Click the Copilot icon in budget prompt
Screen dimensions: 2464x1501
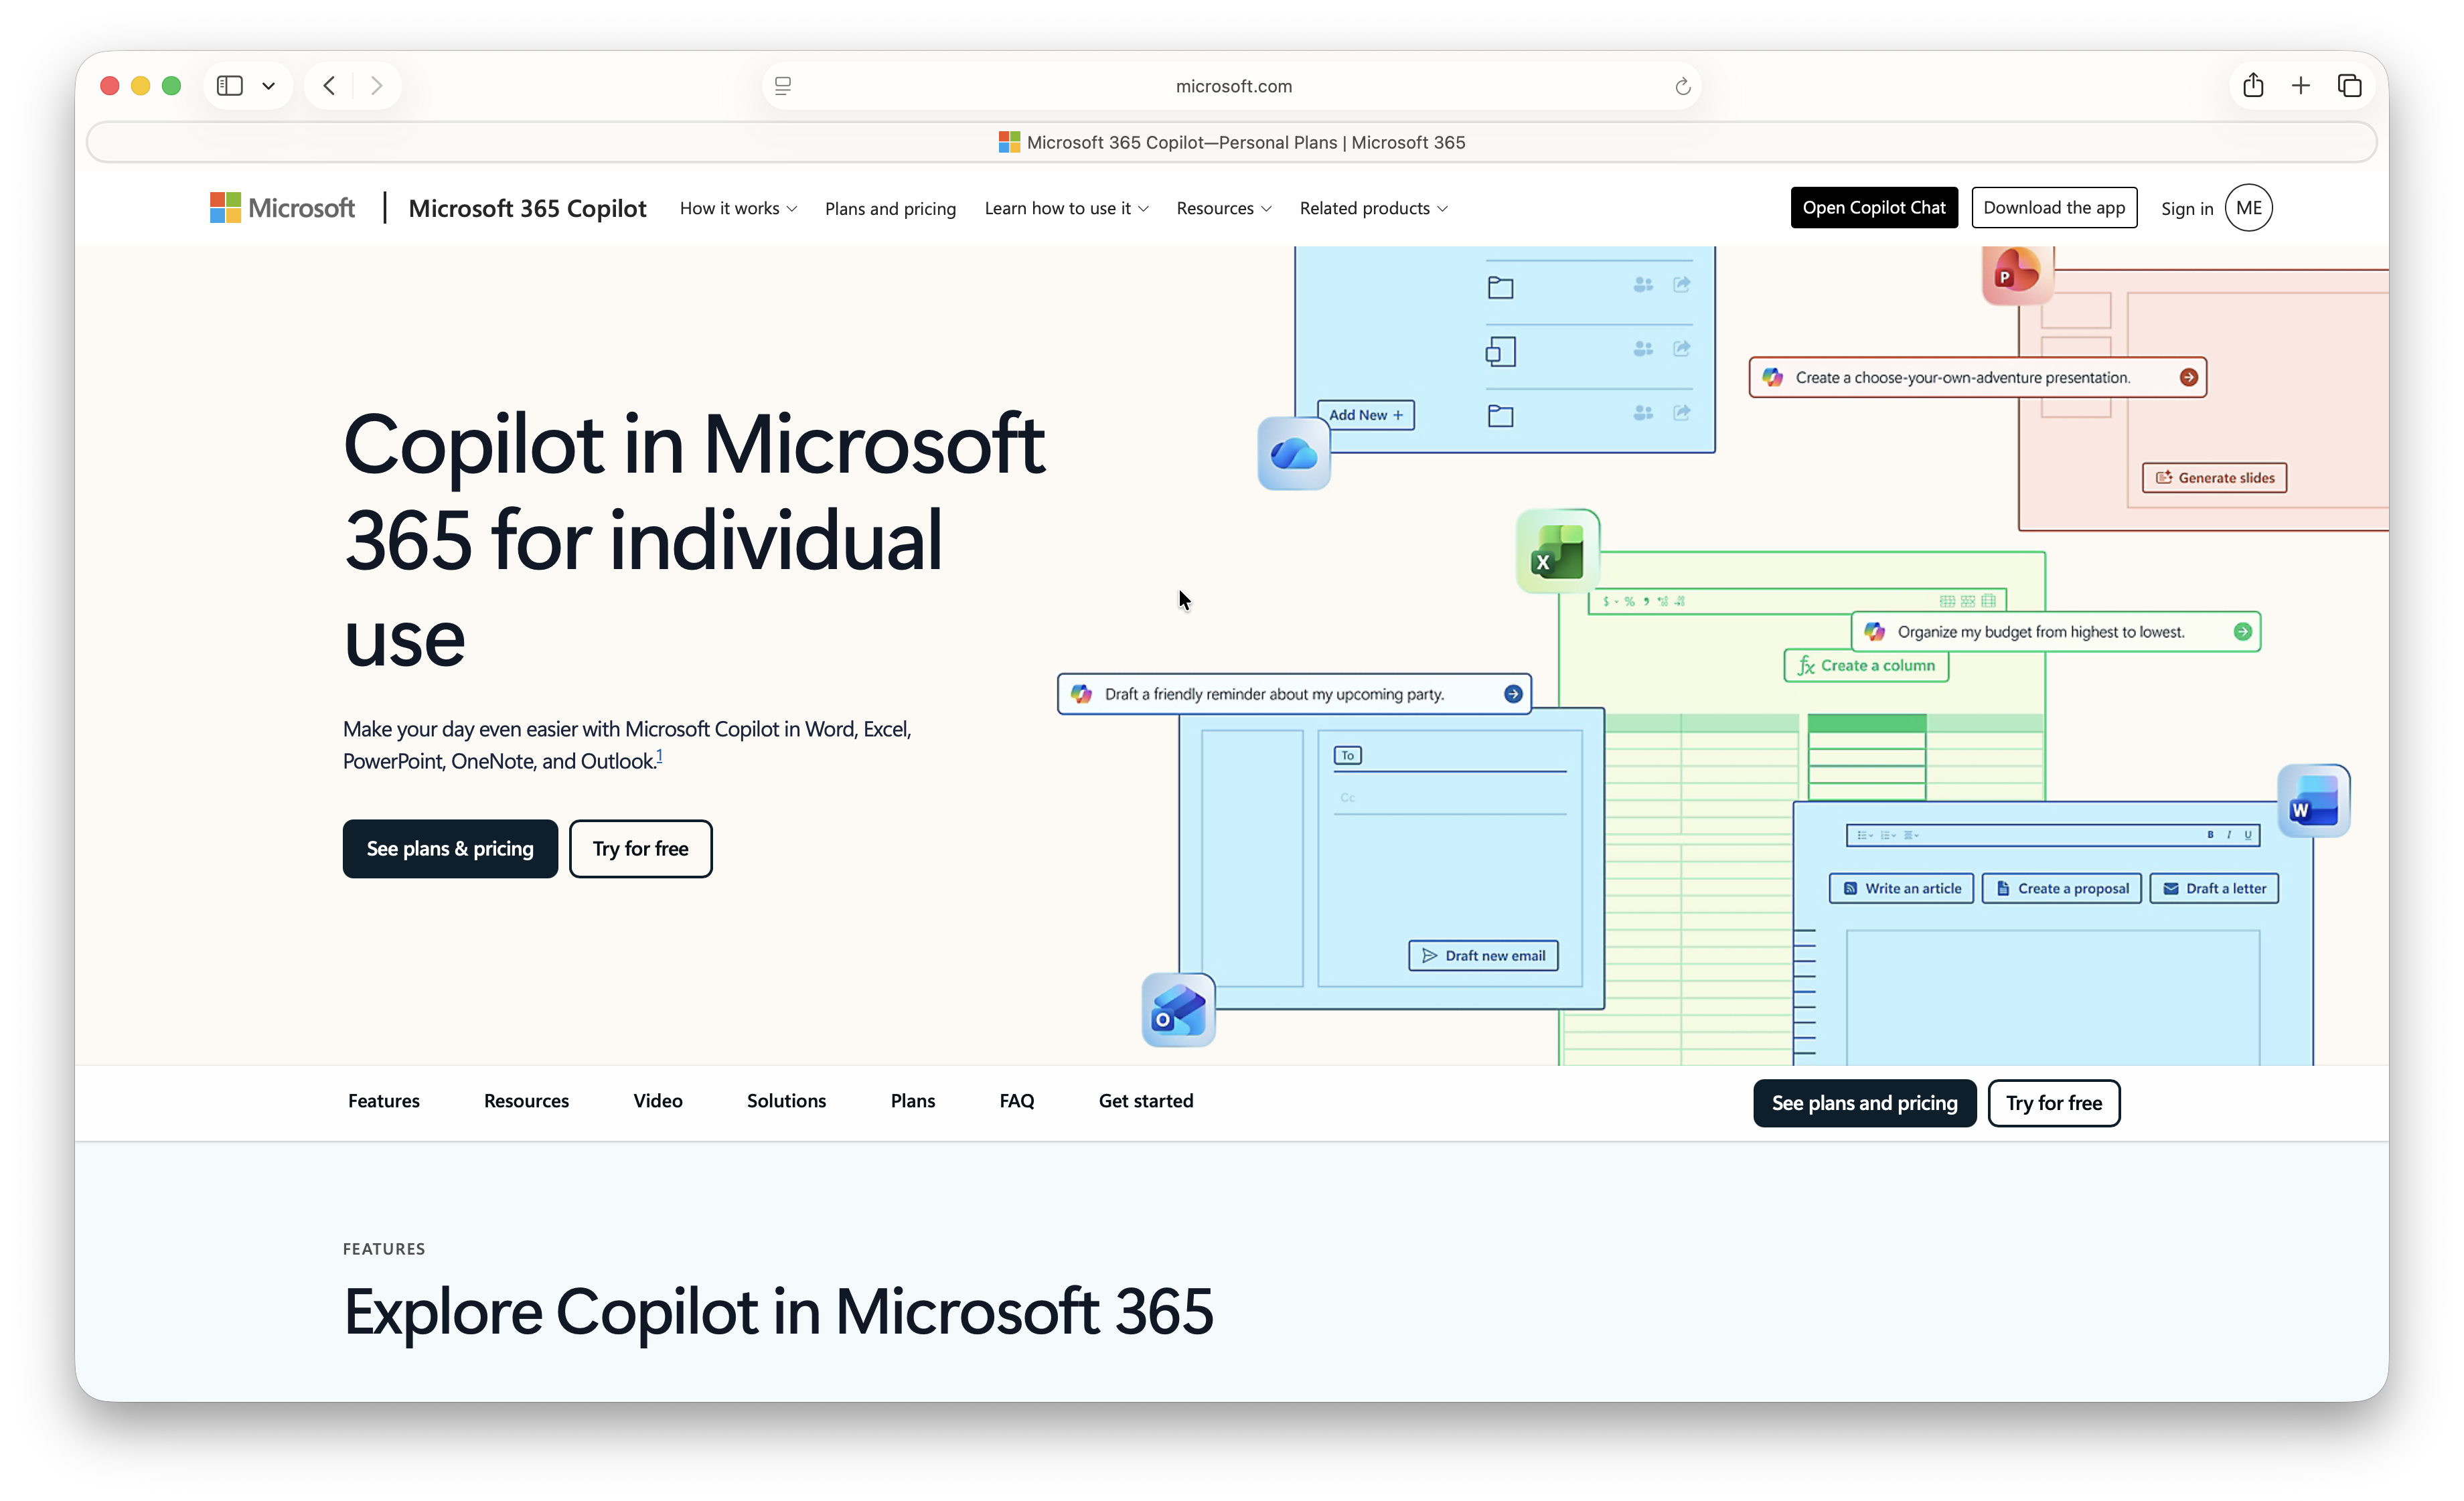pyautogui.click(x=1875, y=631)
